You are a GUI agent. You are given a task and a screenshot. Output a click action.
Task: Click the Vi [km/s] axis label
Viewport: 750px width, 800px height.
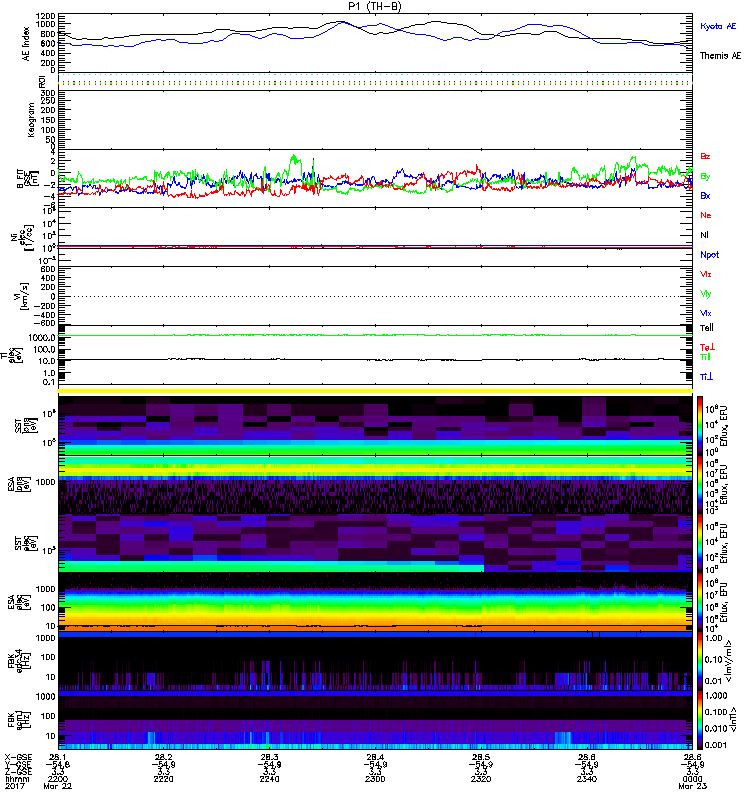[22, 296]
